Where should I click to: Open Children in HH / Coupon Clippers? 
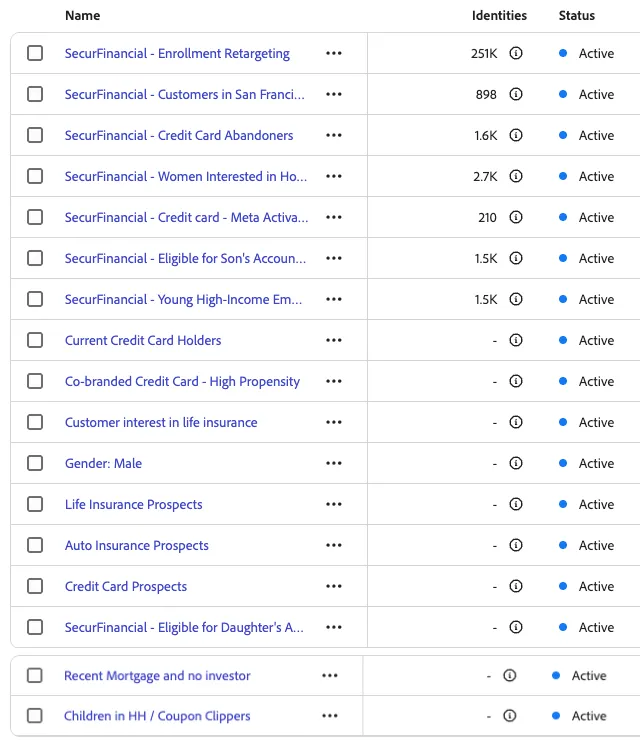click(x=157, y=716)
